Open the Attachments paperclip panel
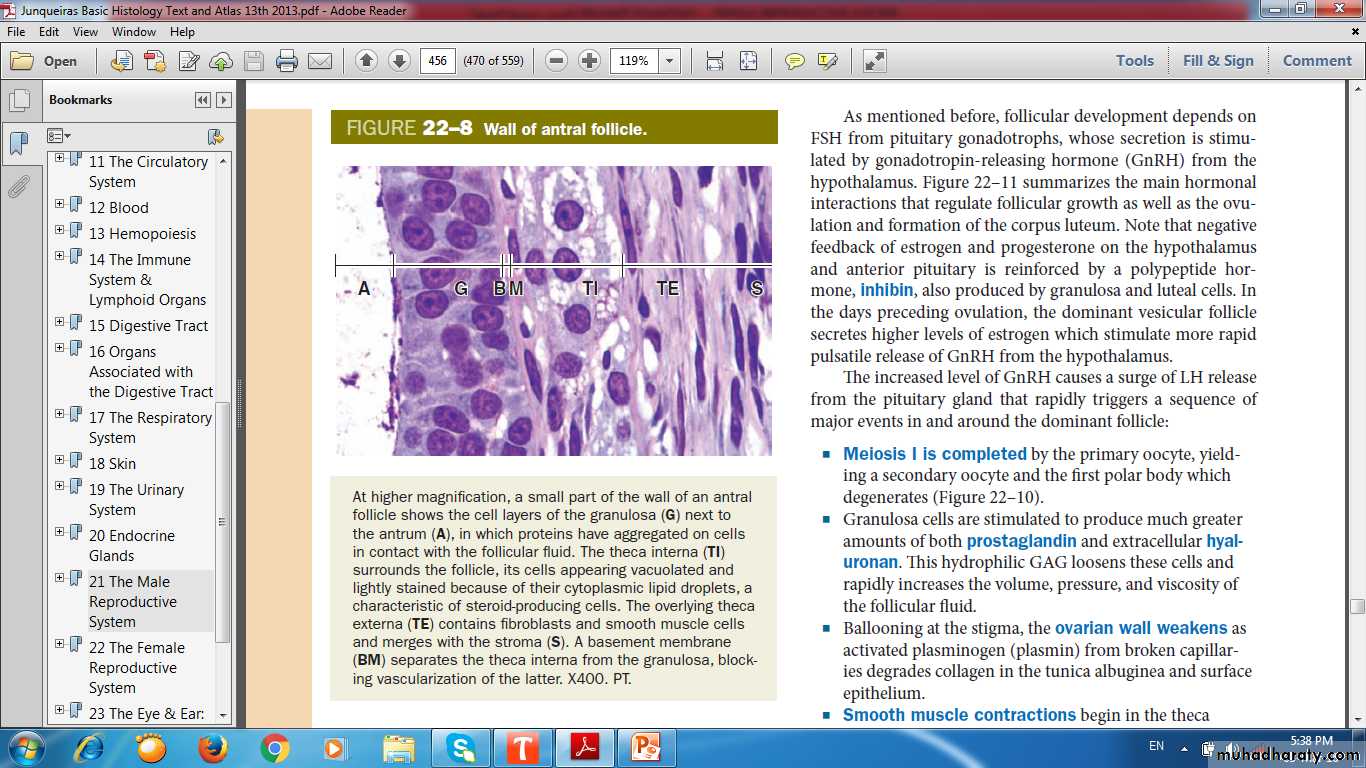This screenshot has height=768, width=1366. coord(18,187)
